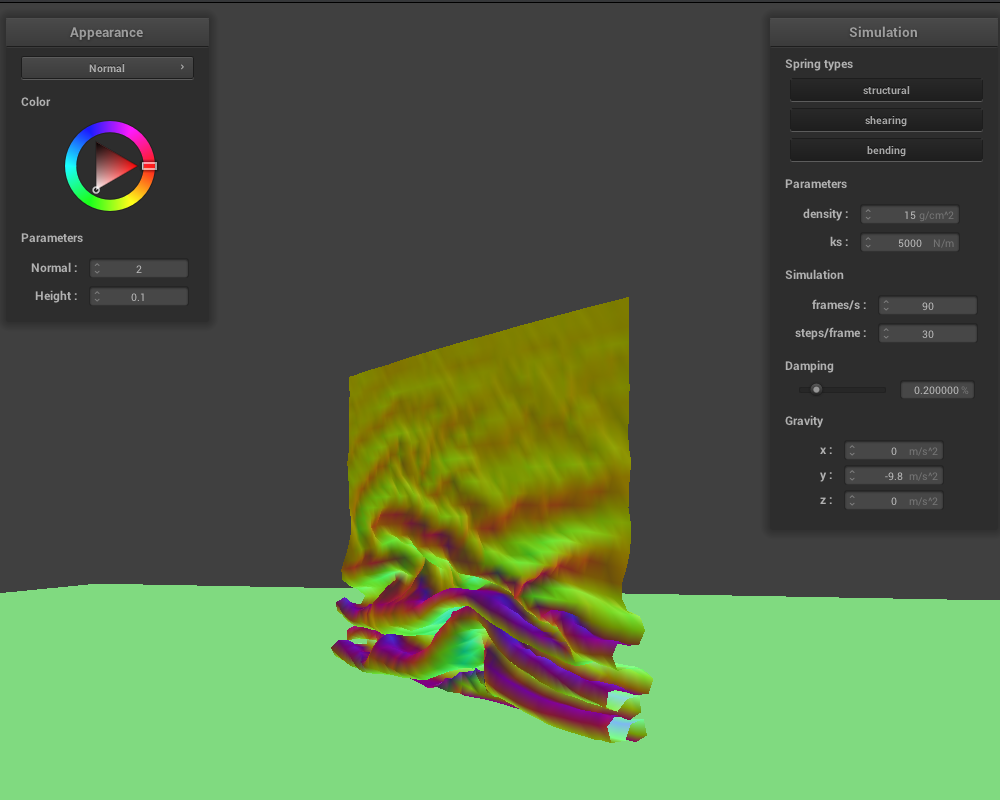The width and height of the screenshot is (1000, 800).
Task: Click the Gravity x value field
Action: click(x=893, y=450)
